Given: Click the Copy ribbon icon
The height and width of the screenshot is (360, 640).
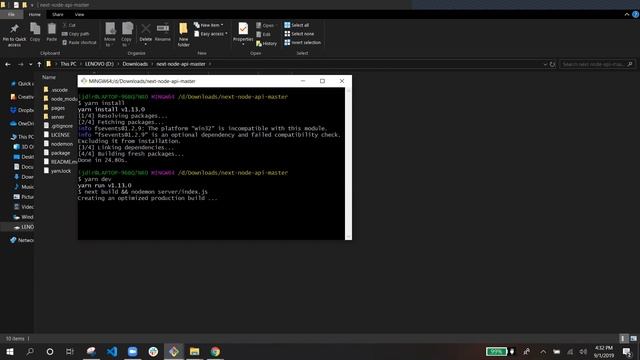Looking at the screenshot, I should tap(35, 32).
